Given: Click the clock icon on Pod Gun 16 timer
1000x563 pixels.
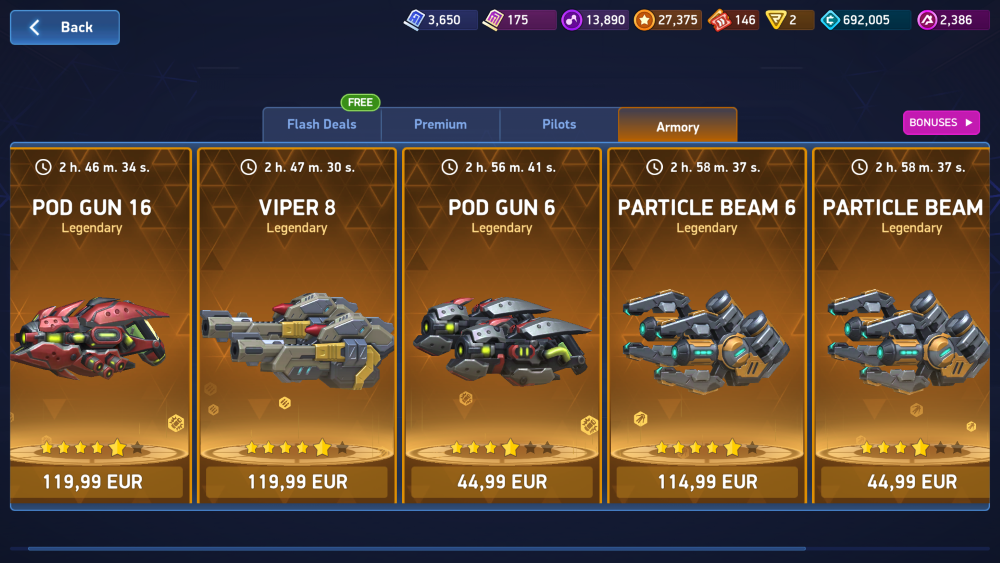Looking at the screenshot, I should pos(43,167).
